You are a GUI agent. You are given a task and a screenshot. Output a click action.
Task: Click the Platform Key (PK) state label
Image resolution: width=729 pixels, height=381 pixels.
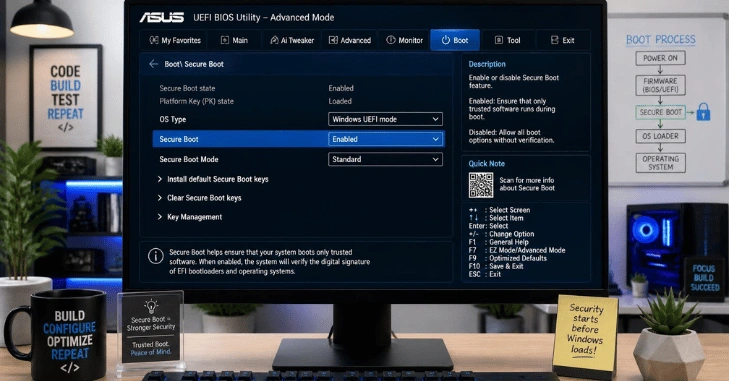click(197, 101)
